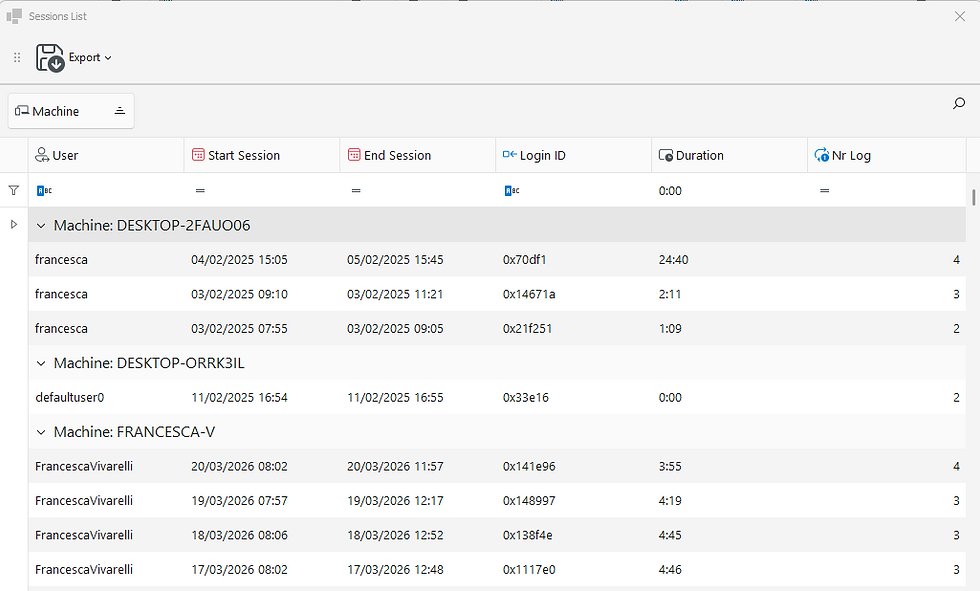Click the Export button

point(85,58)
